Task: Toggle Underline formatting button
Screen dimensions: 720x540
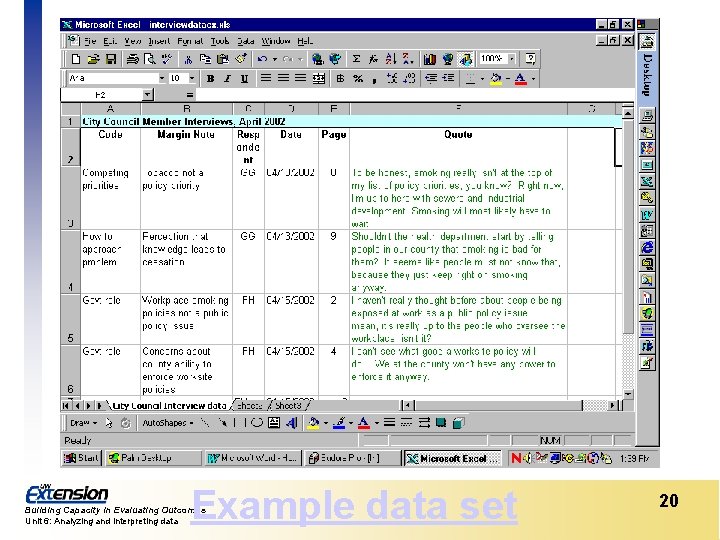Action: click(244, 79)
